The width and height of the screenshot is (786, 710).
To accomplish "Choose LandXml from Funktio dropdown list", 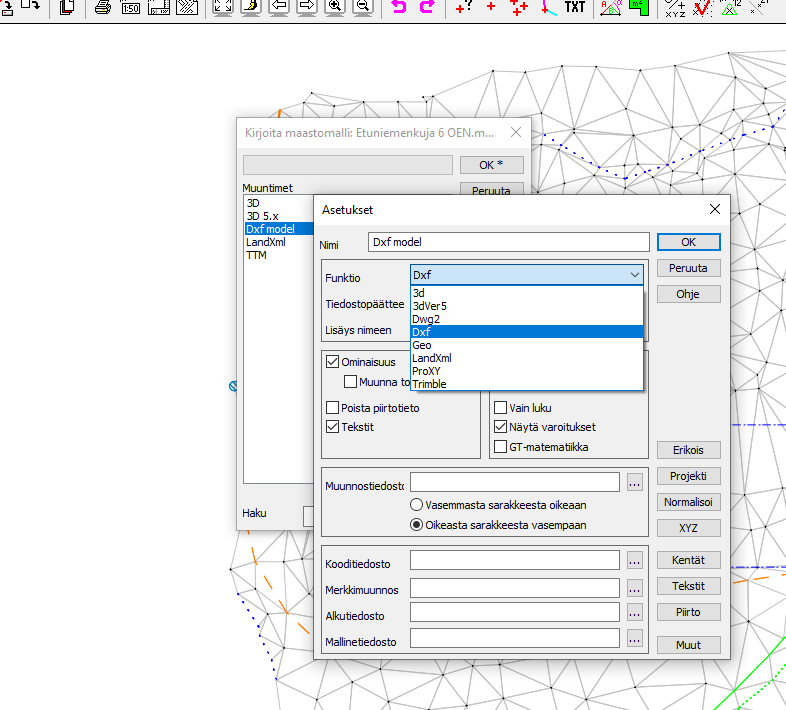I will click(x=527, y=358).
